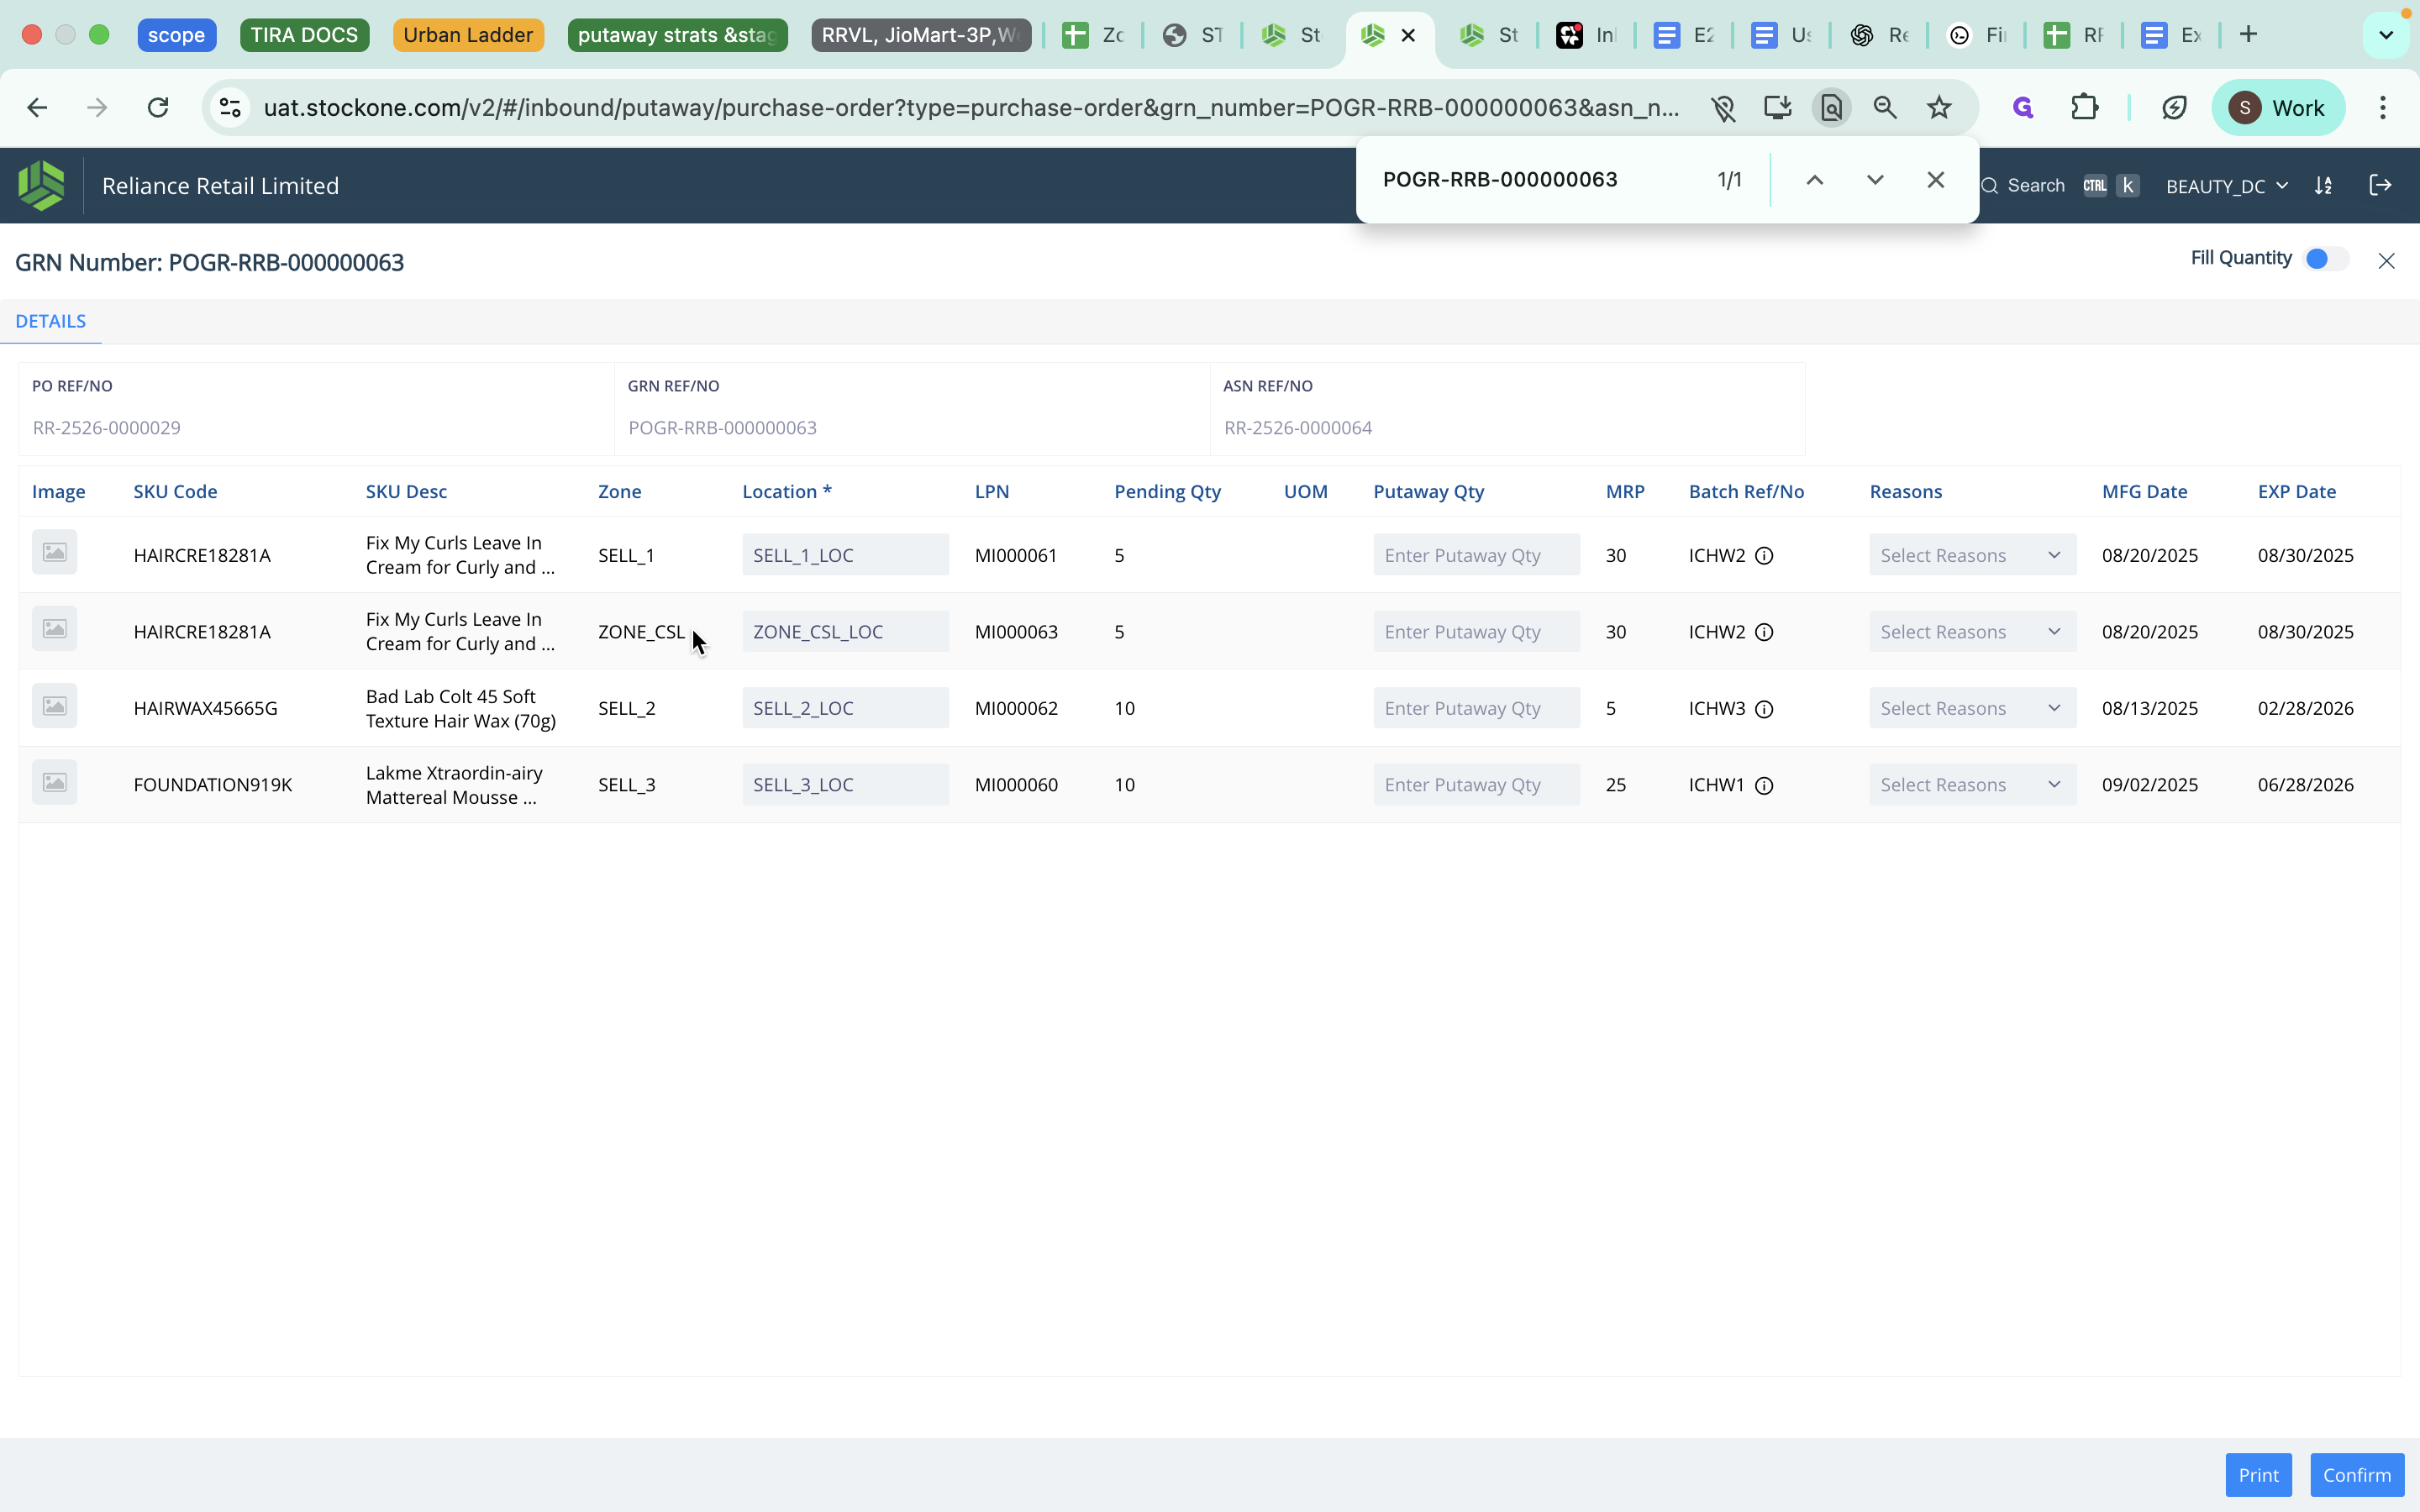Open the BEAUTY_DC warehouse selector dropdown
Screen dimensions: 2420x1512
click(2227, 186)
